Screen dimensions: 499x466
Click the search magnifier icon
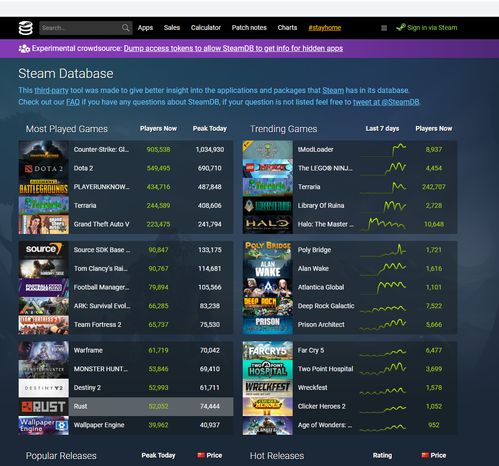[x=125, y=28]
